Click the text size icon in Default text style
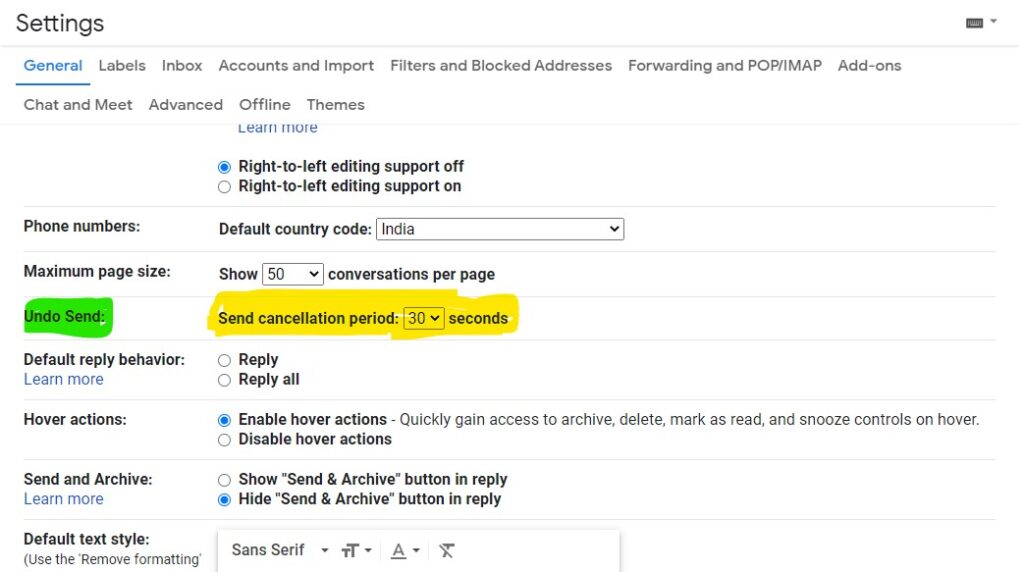Image resolution: width=1024 pixels, height=572 pixels. click(350, 550)
